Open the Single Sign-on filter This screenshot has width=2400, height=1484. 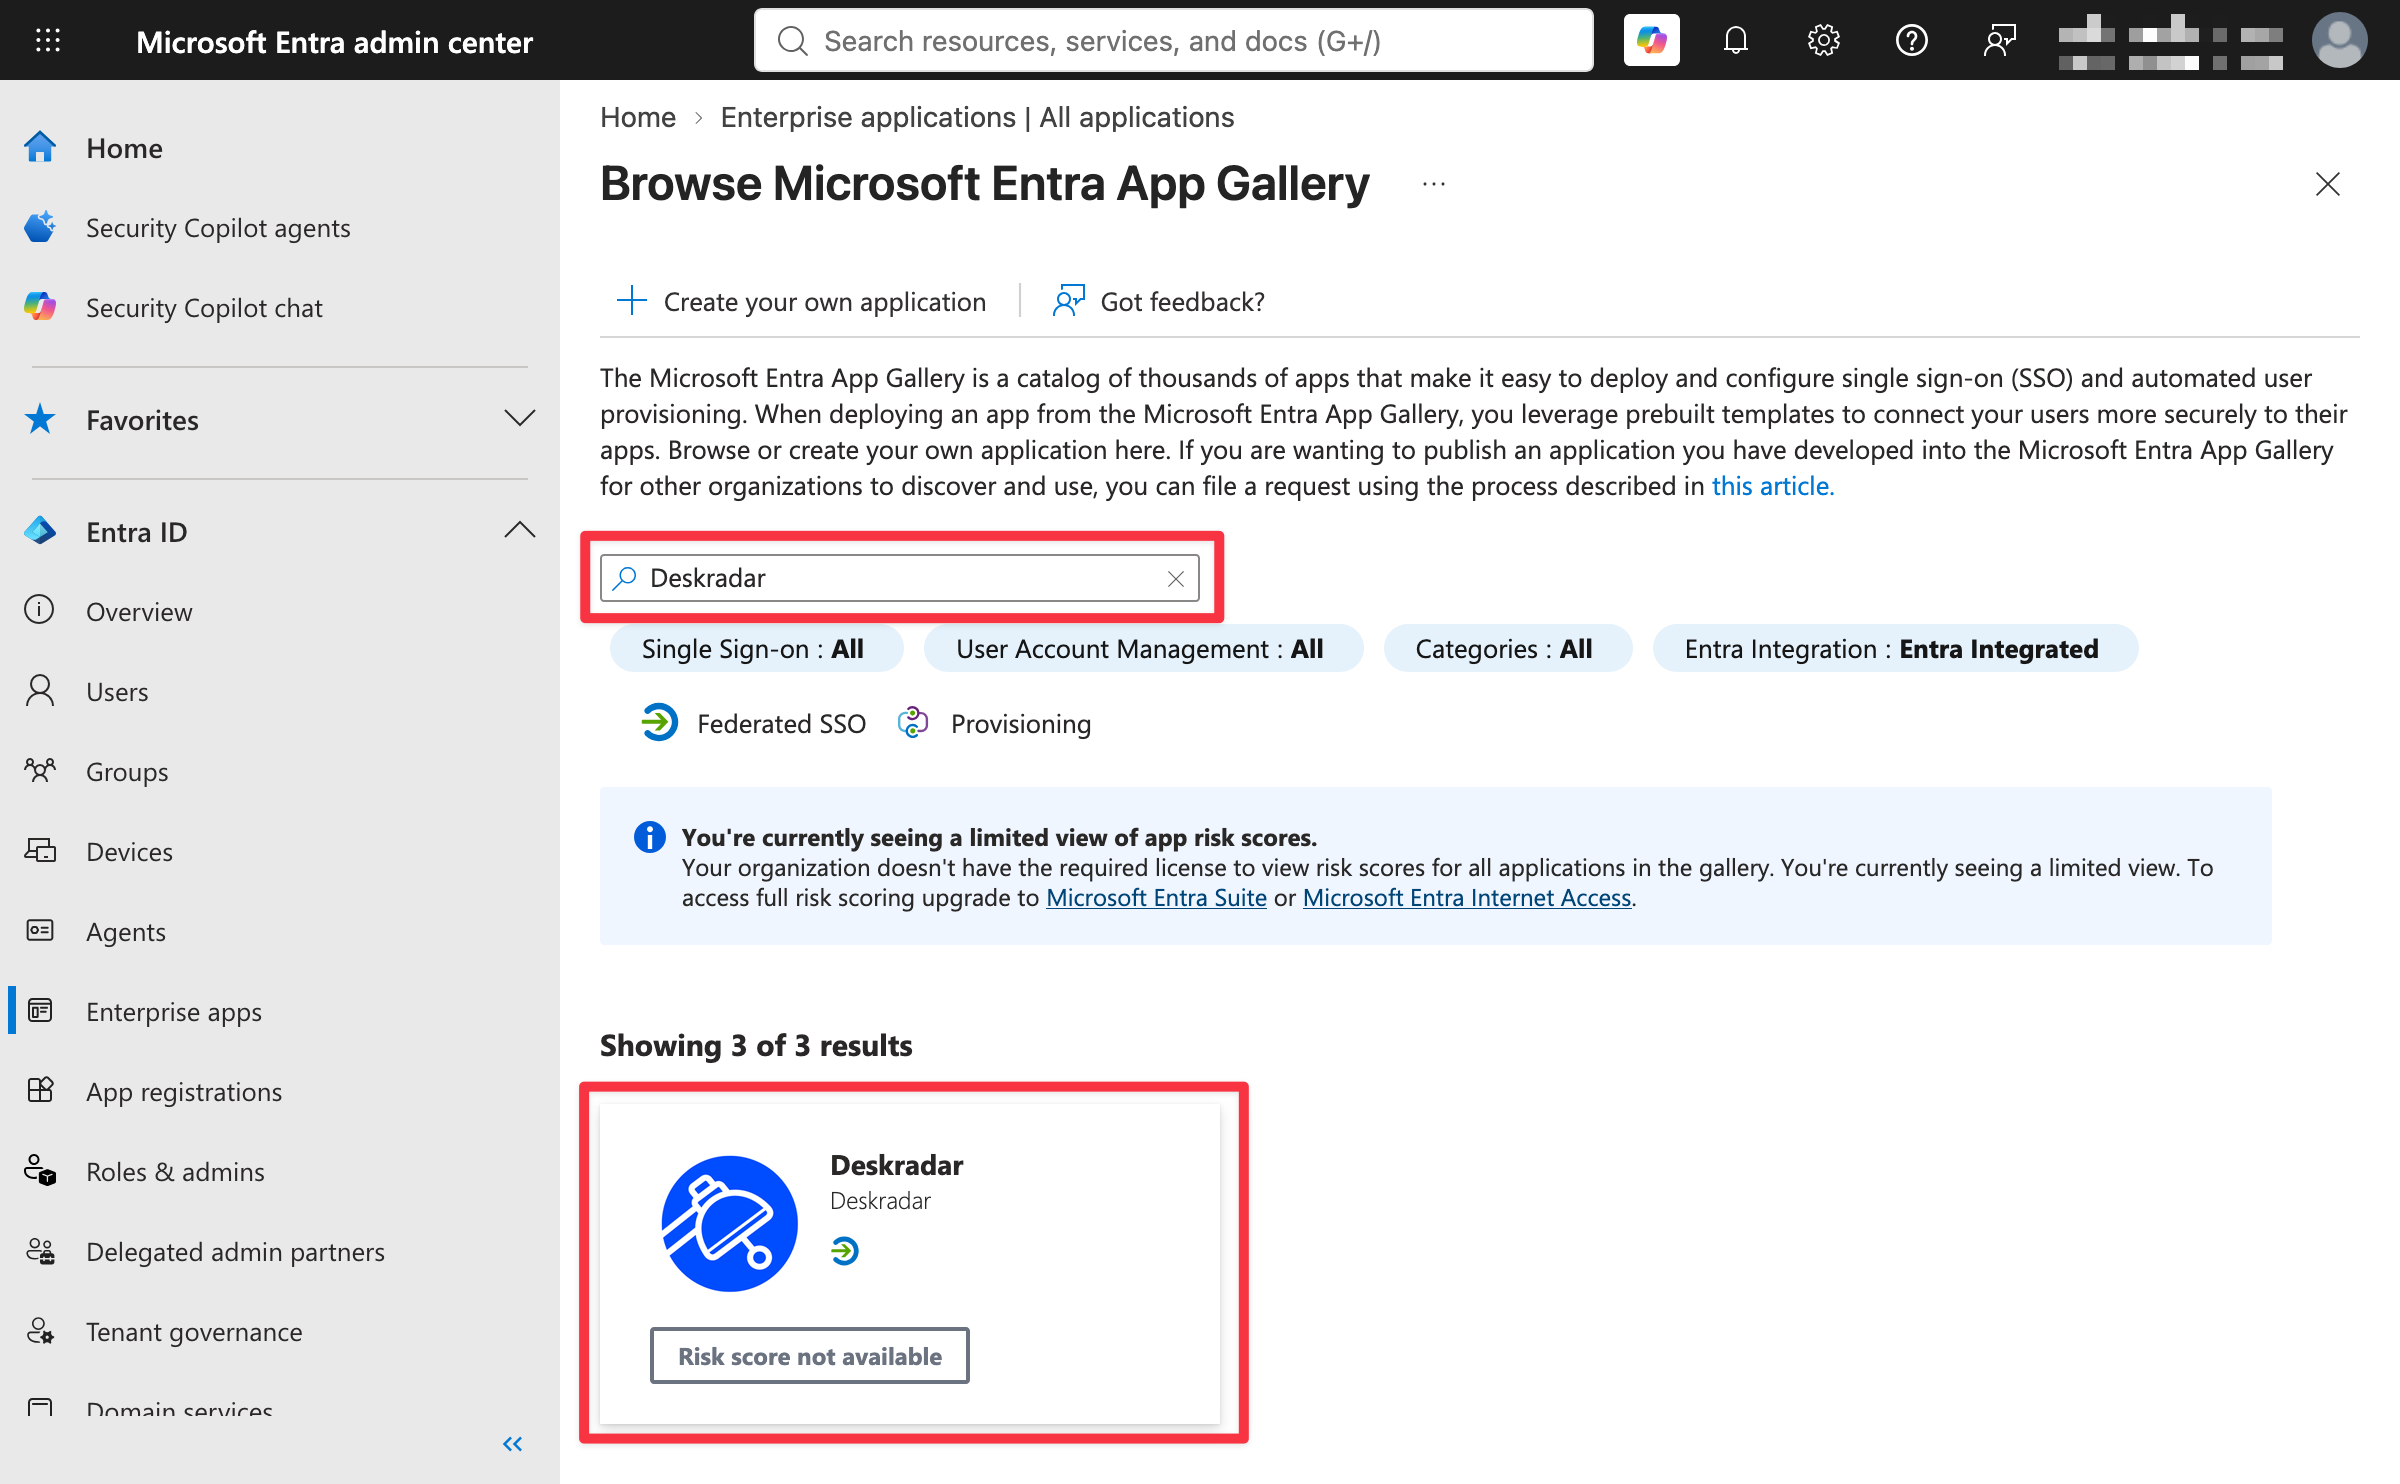click(756, 648)
